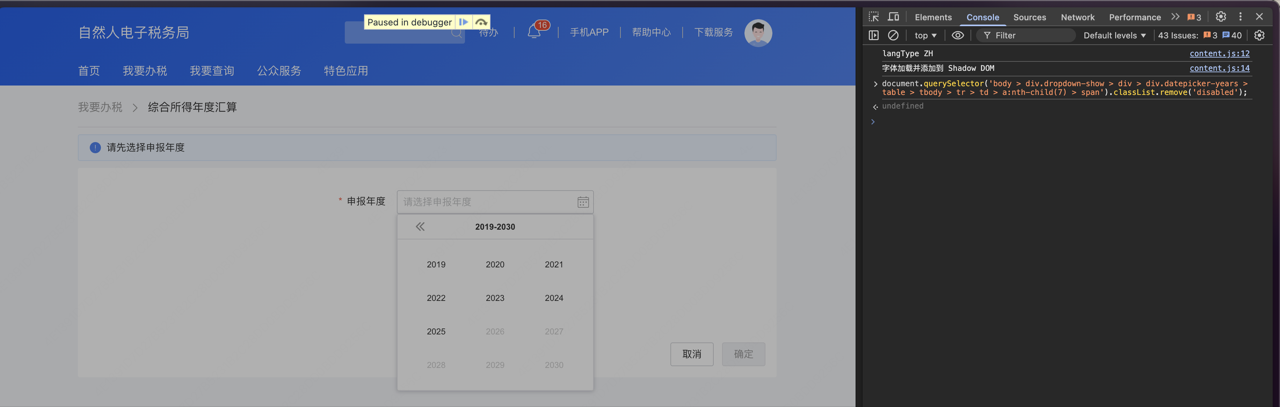Screen dimensions: 1280x407
Task: Expand the Default levels dropdown
Action: (x=1114, y=35)
